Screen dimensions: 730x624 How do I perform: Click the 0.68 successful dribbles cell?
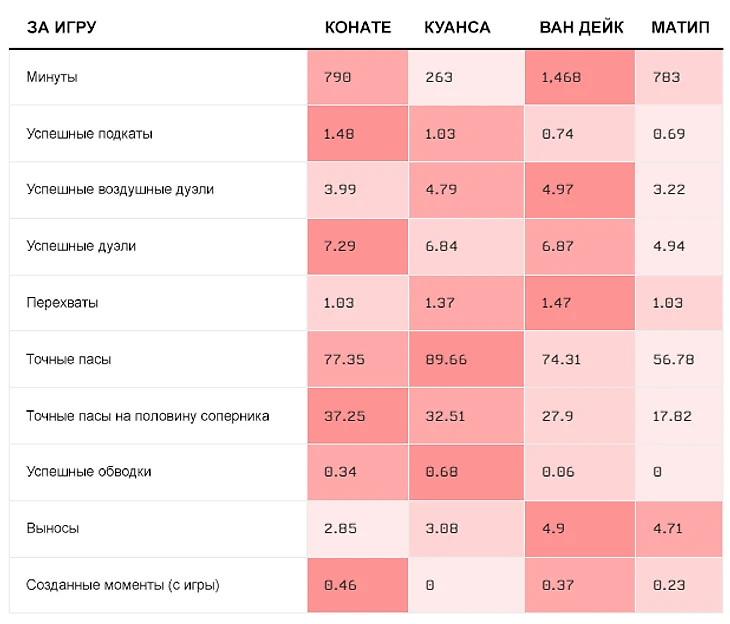466,472
